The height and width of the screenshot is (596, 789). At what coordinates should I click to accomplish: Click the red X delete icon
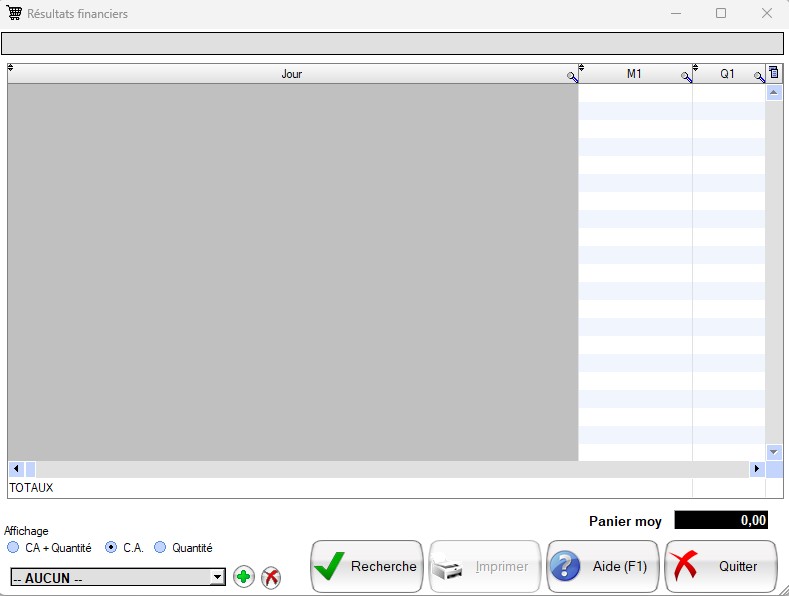pyautogui.click(x=271, y=577)
